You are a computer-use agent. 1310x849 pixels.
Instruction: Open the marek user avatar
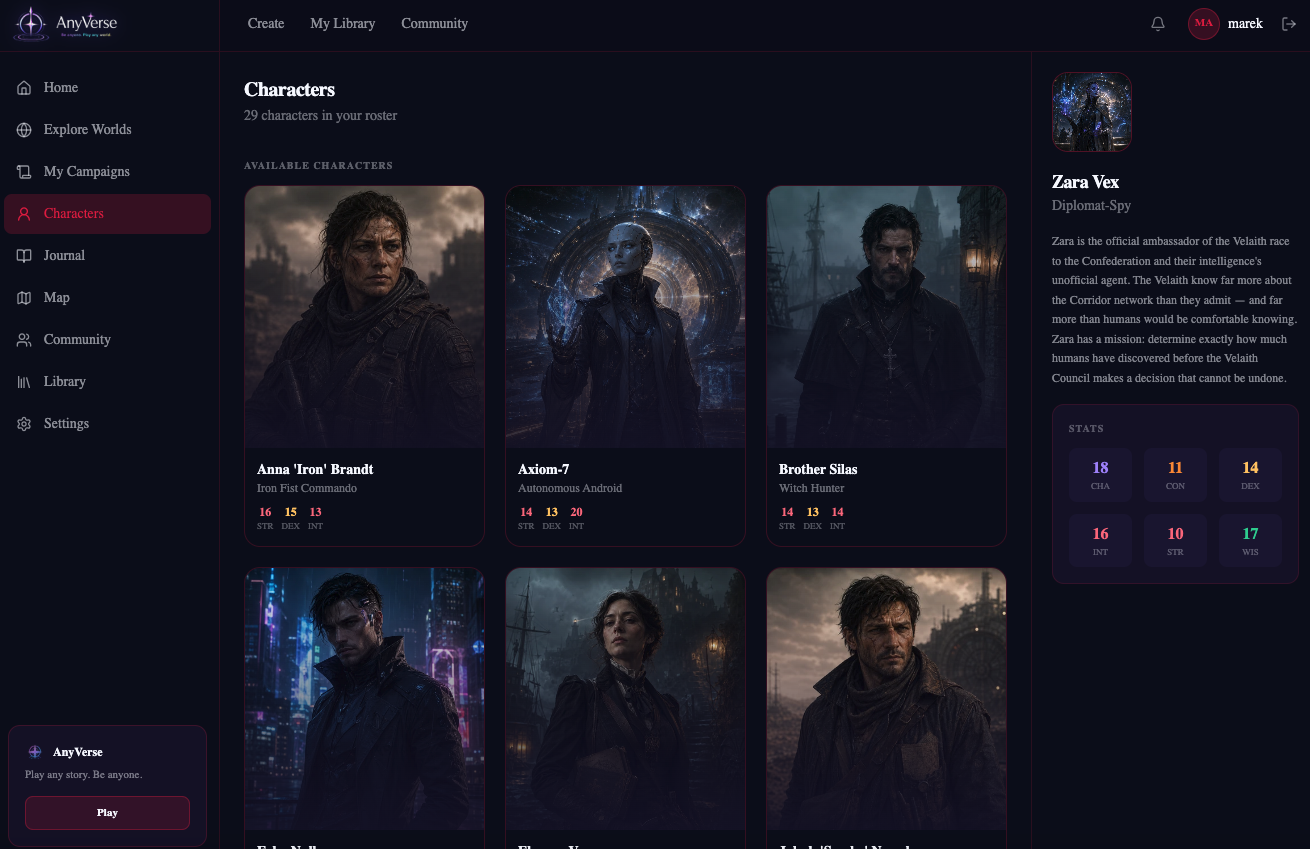point(1203,23)
